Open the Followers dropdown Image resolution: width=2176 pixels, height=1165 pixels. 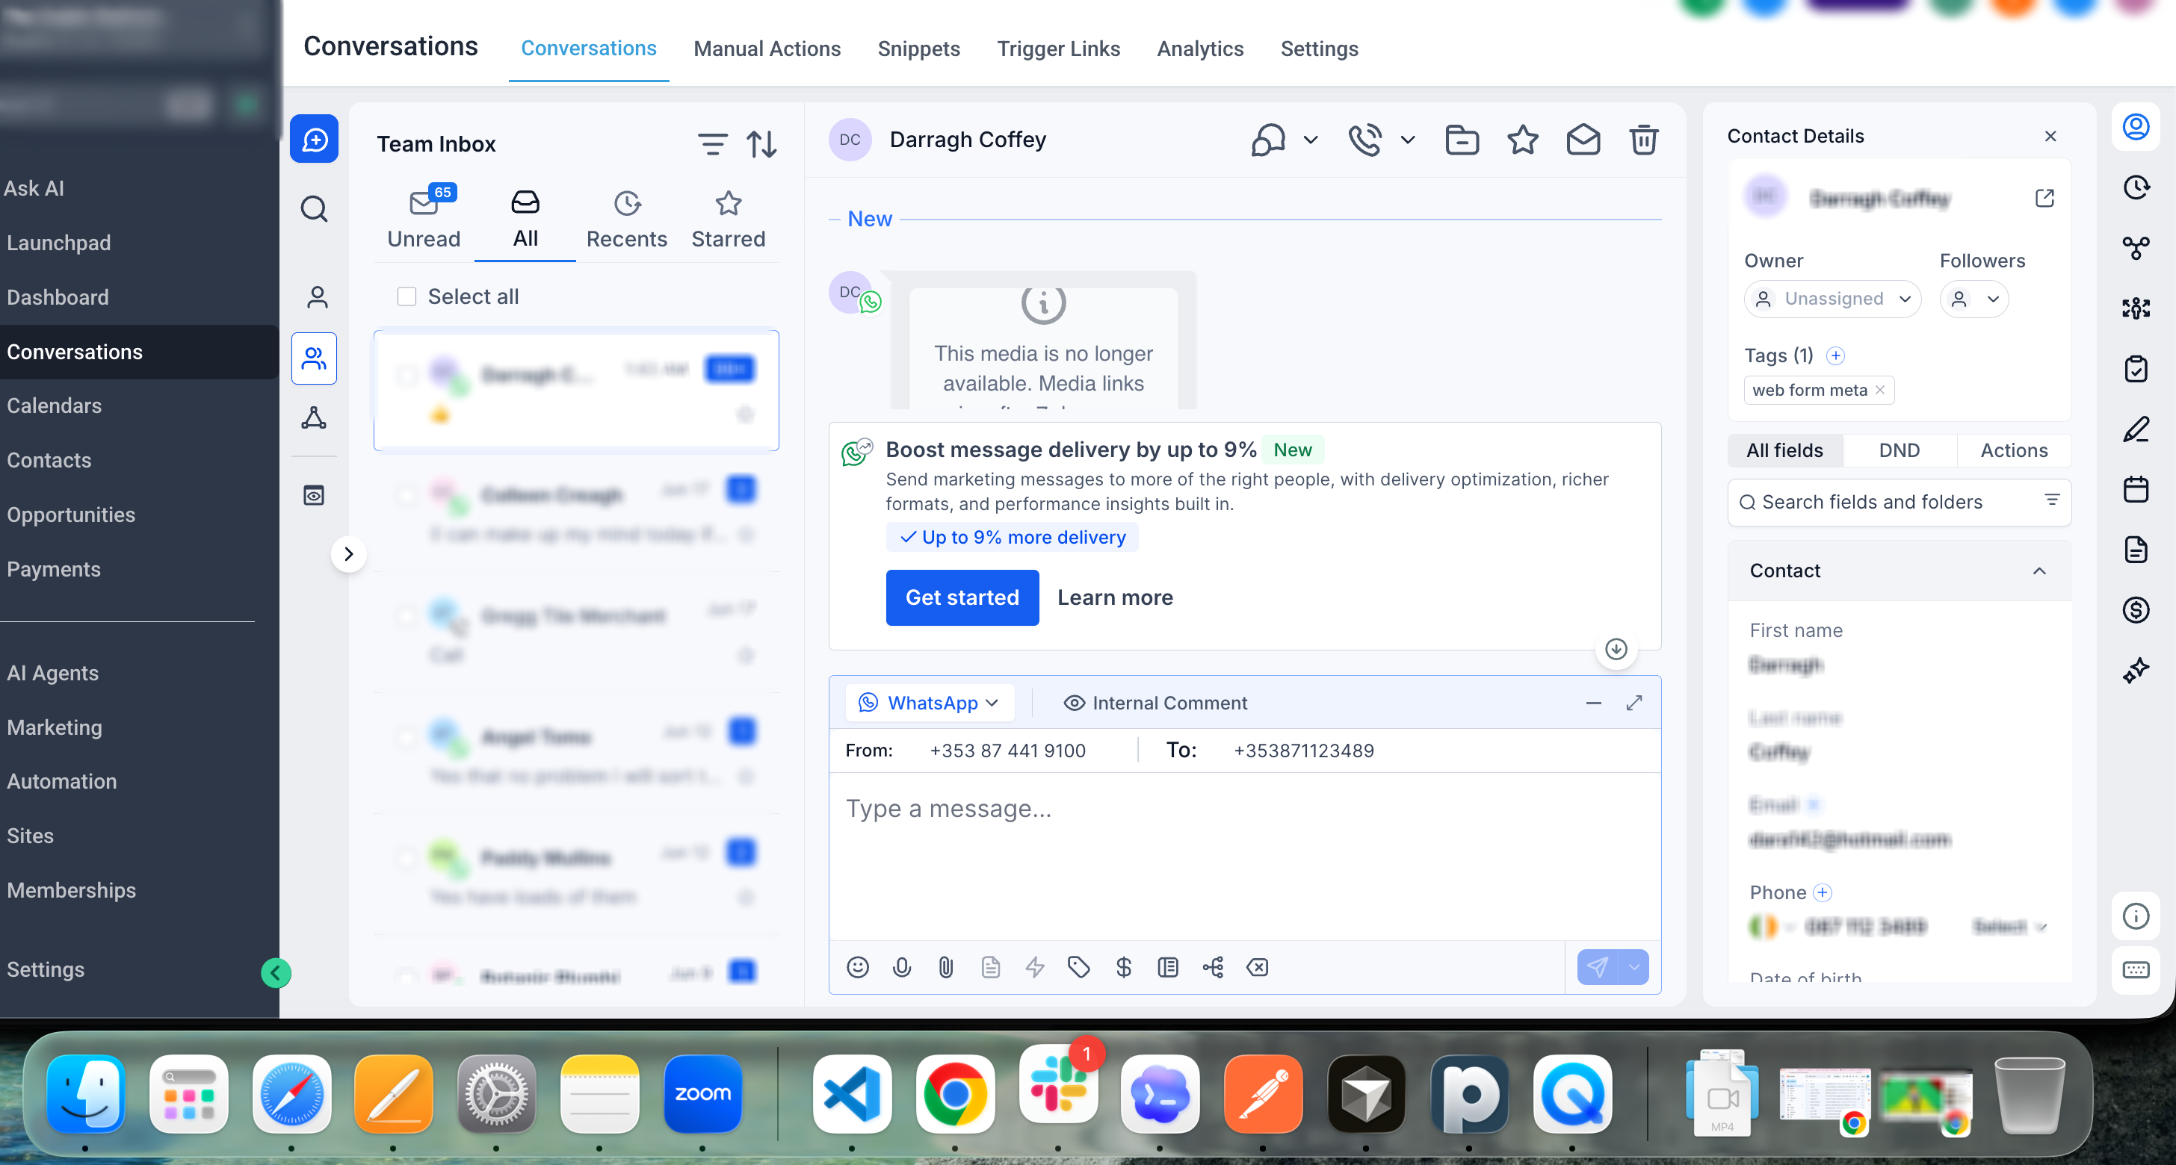tap(1975, 299)
